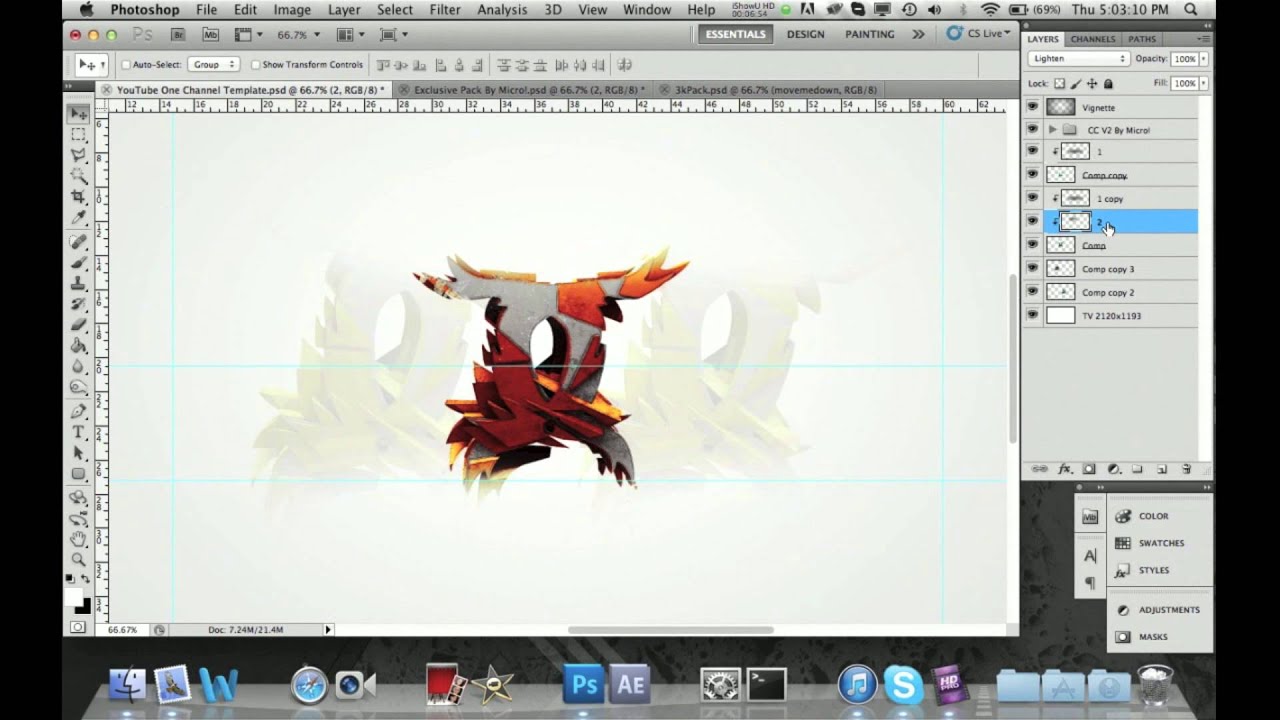Screen dimensions: 1280x720
Task: Open the Adjustments panel
Action: point(1158,610)
